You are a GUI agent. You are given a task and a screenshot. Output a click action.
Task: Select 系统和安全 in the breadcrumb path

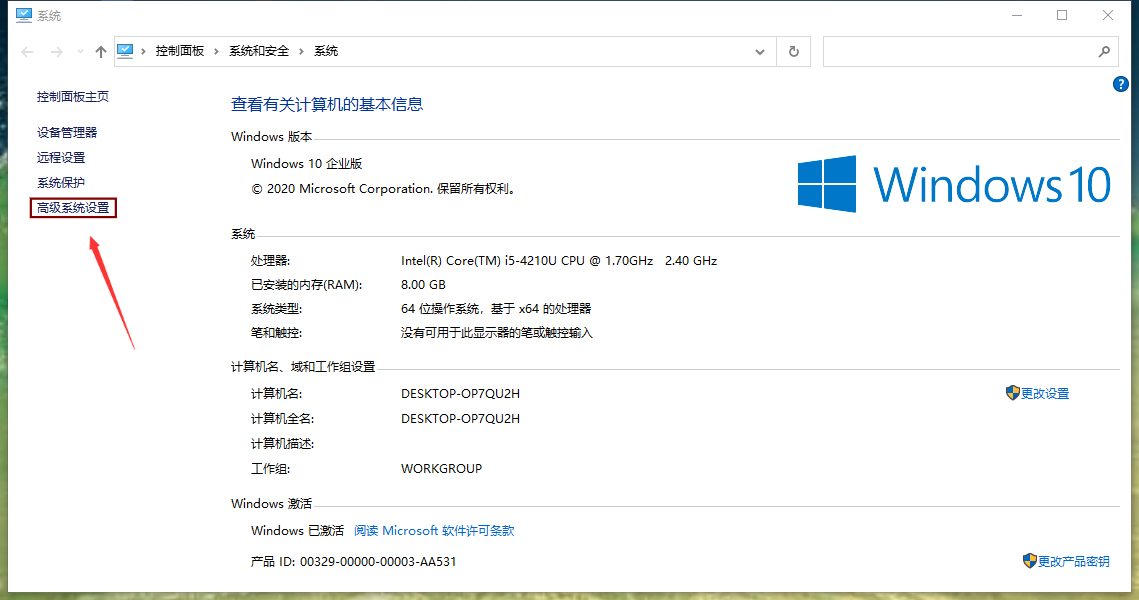[x=259, y=51]
